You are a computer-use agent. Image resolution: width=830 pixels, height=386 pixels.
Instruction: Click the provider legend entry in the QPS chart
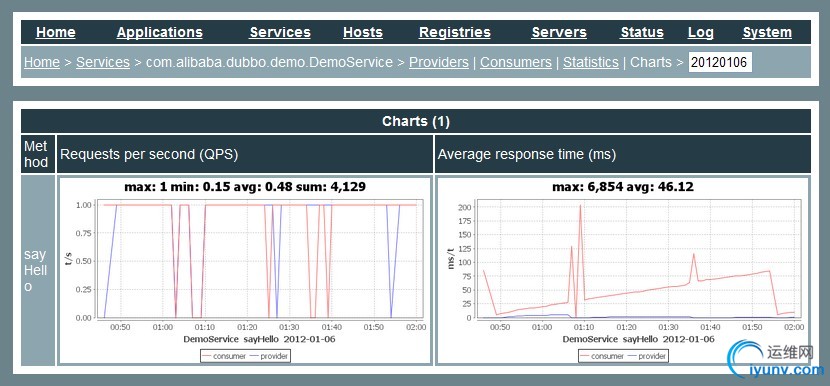tap(268, 356)
